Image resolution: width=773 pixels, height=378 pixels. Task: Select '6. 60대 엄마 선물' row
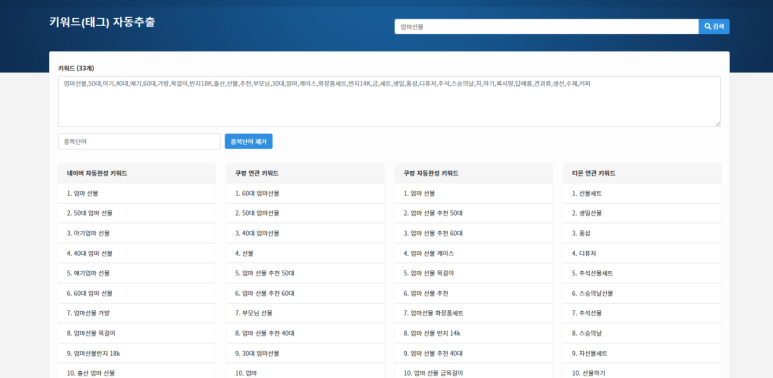coord(137,293)
